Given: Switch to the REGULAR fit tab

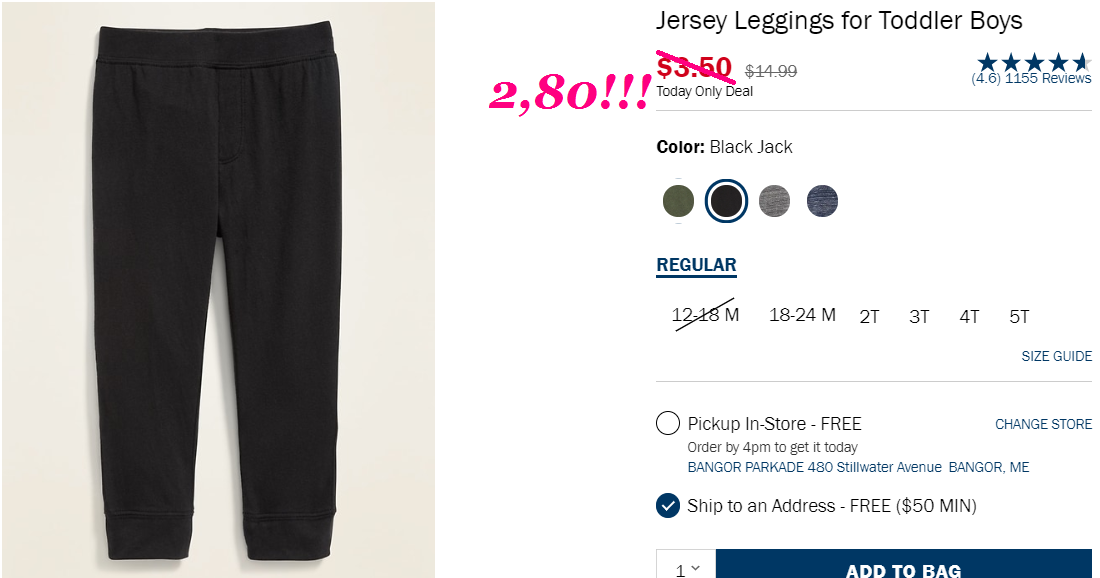Looking at the screenshot, I should (696, 265).
